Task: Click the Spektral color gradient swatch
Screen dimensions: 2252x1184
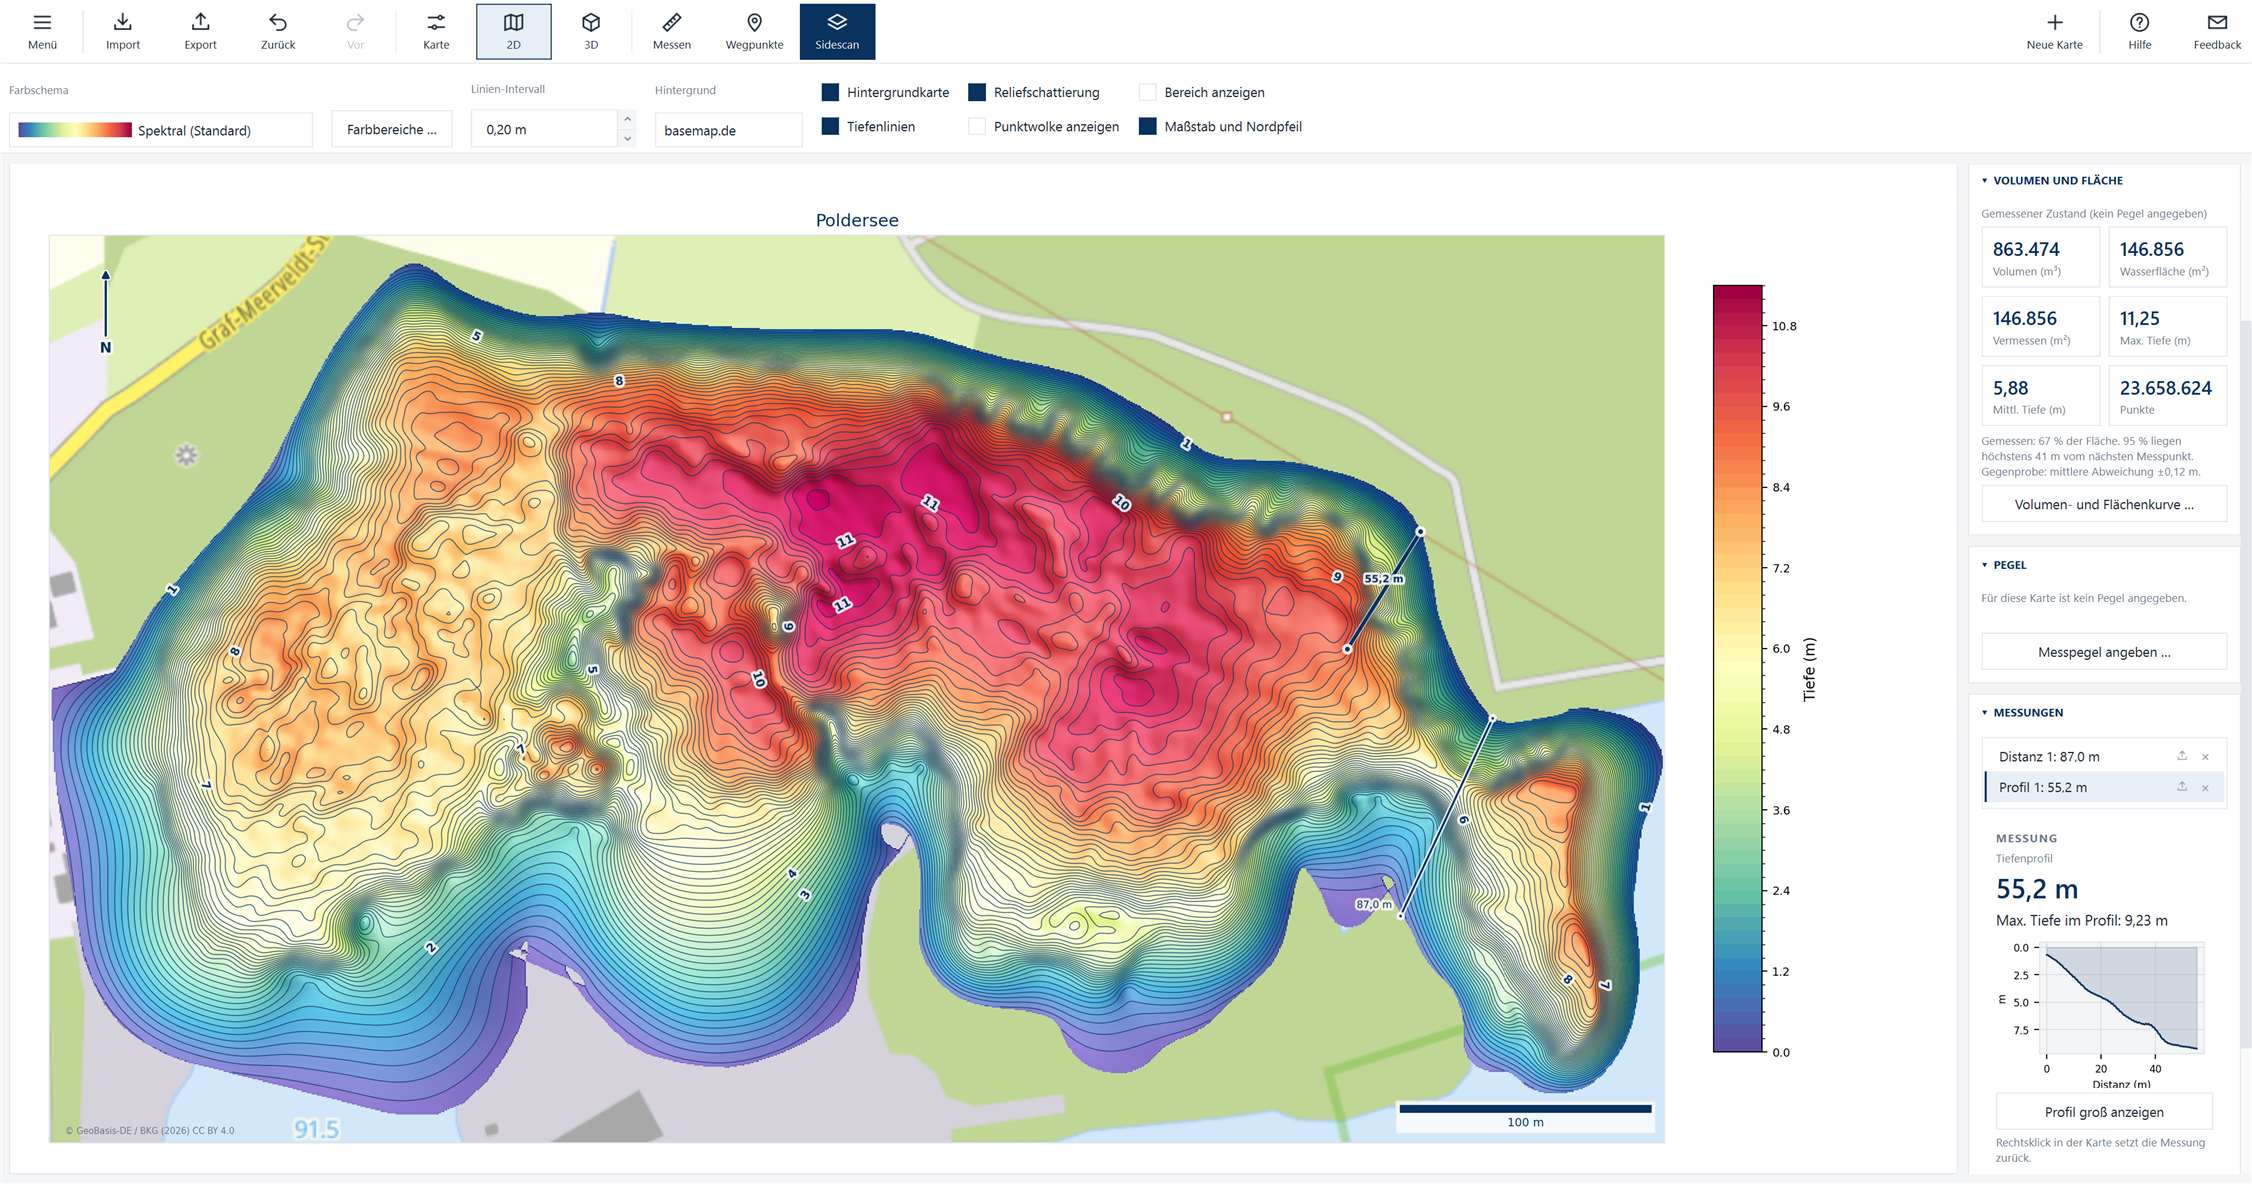Action: pyautogui.click(x=75, y=130)
